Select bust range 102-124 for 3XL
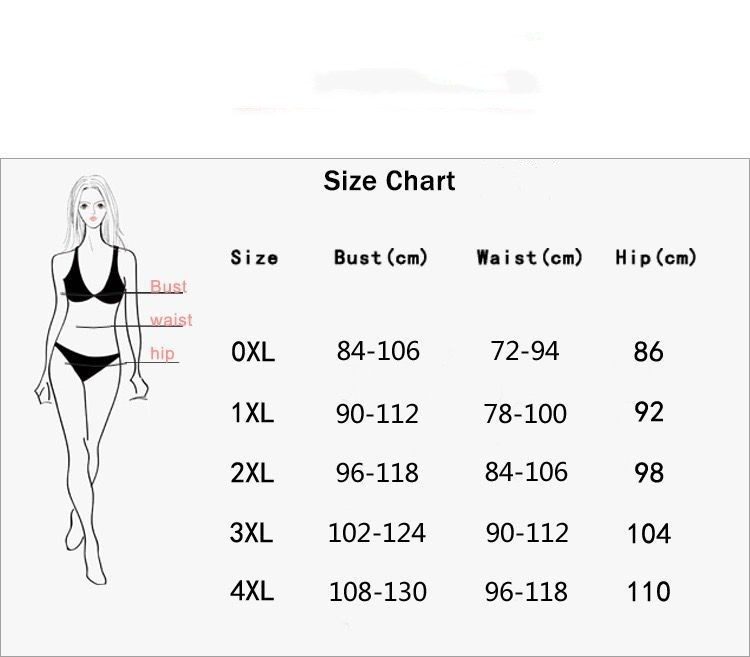Image resolution: width=750 pixels, height=657 pixels. tap(377, 533)
